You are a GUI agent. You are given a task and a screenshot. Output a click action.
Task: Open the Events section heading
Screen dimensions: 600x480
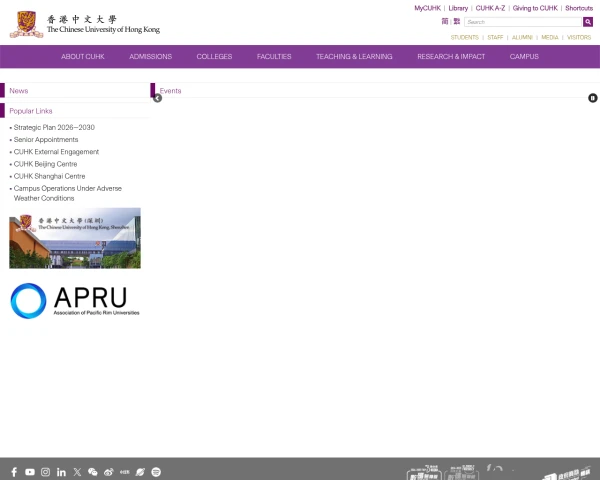coord(170,91)
